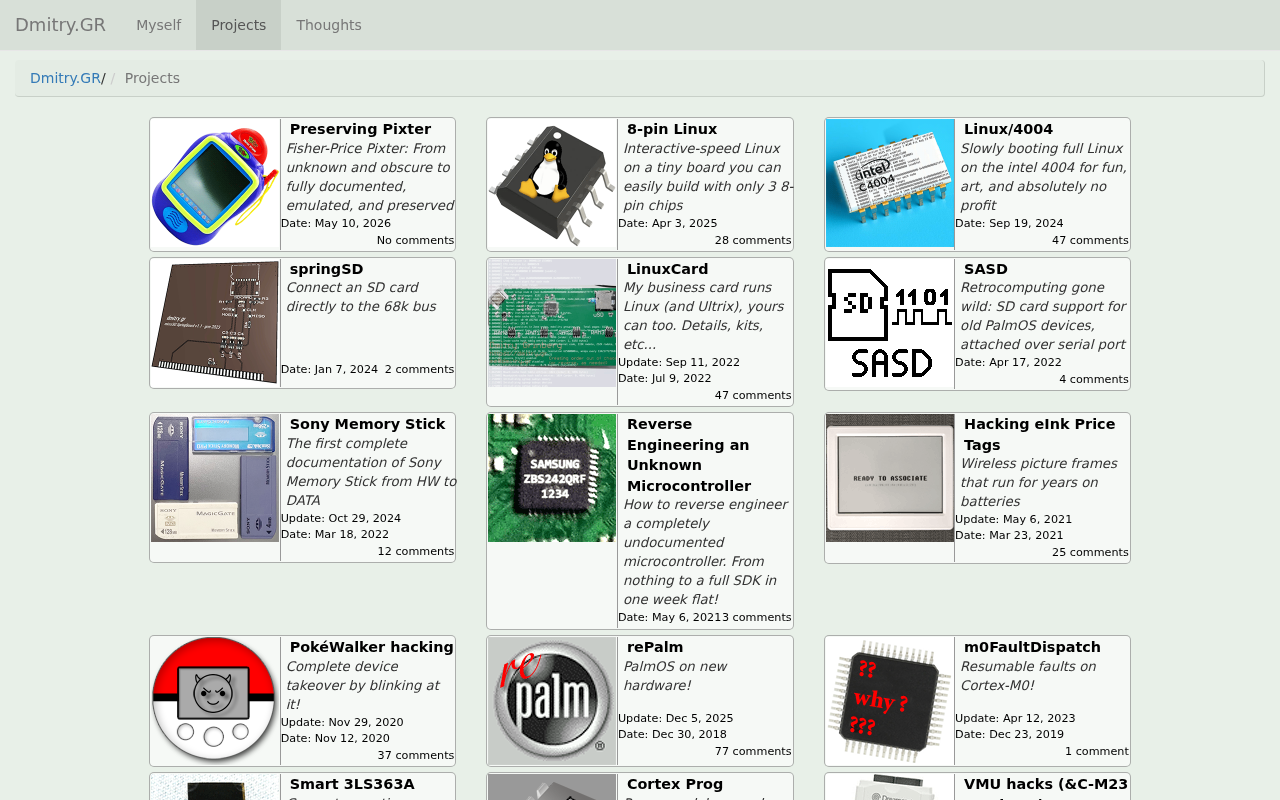Open the eInk price tag picture
Viewport: 1280px width, 800px height.
pos(890,478)
